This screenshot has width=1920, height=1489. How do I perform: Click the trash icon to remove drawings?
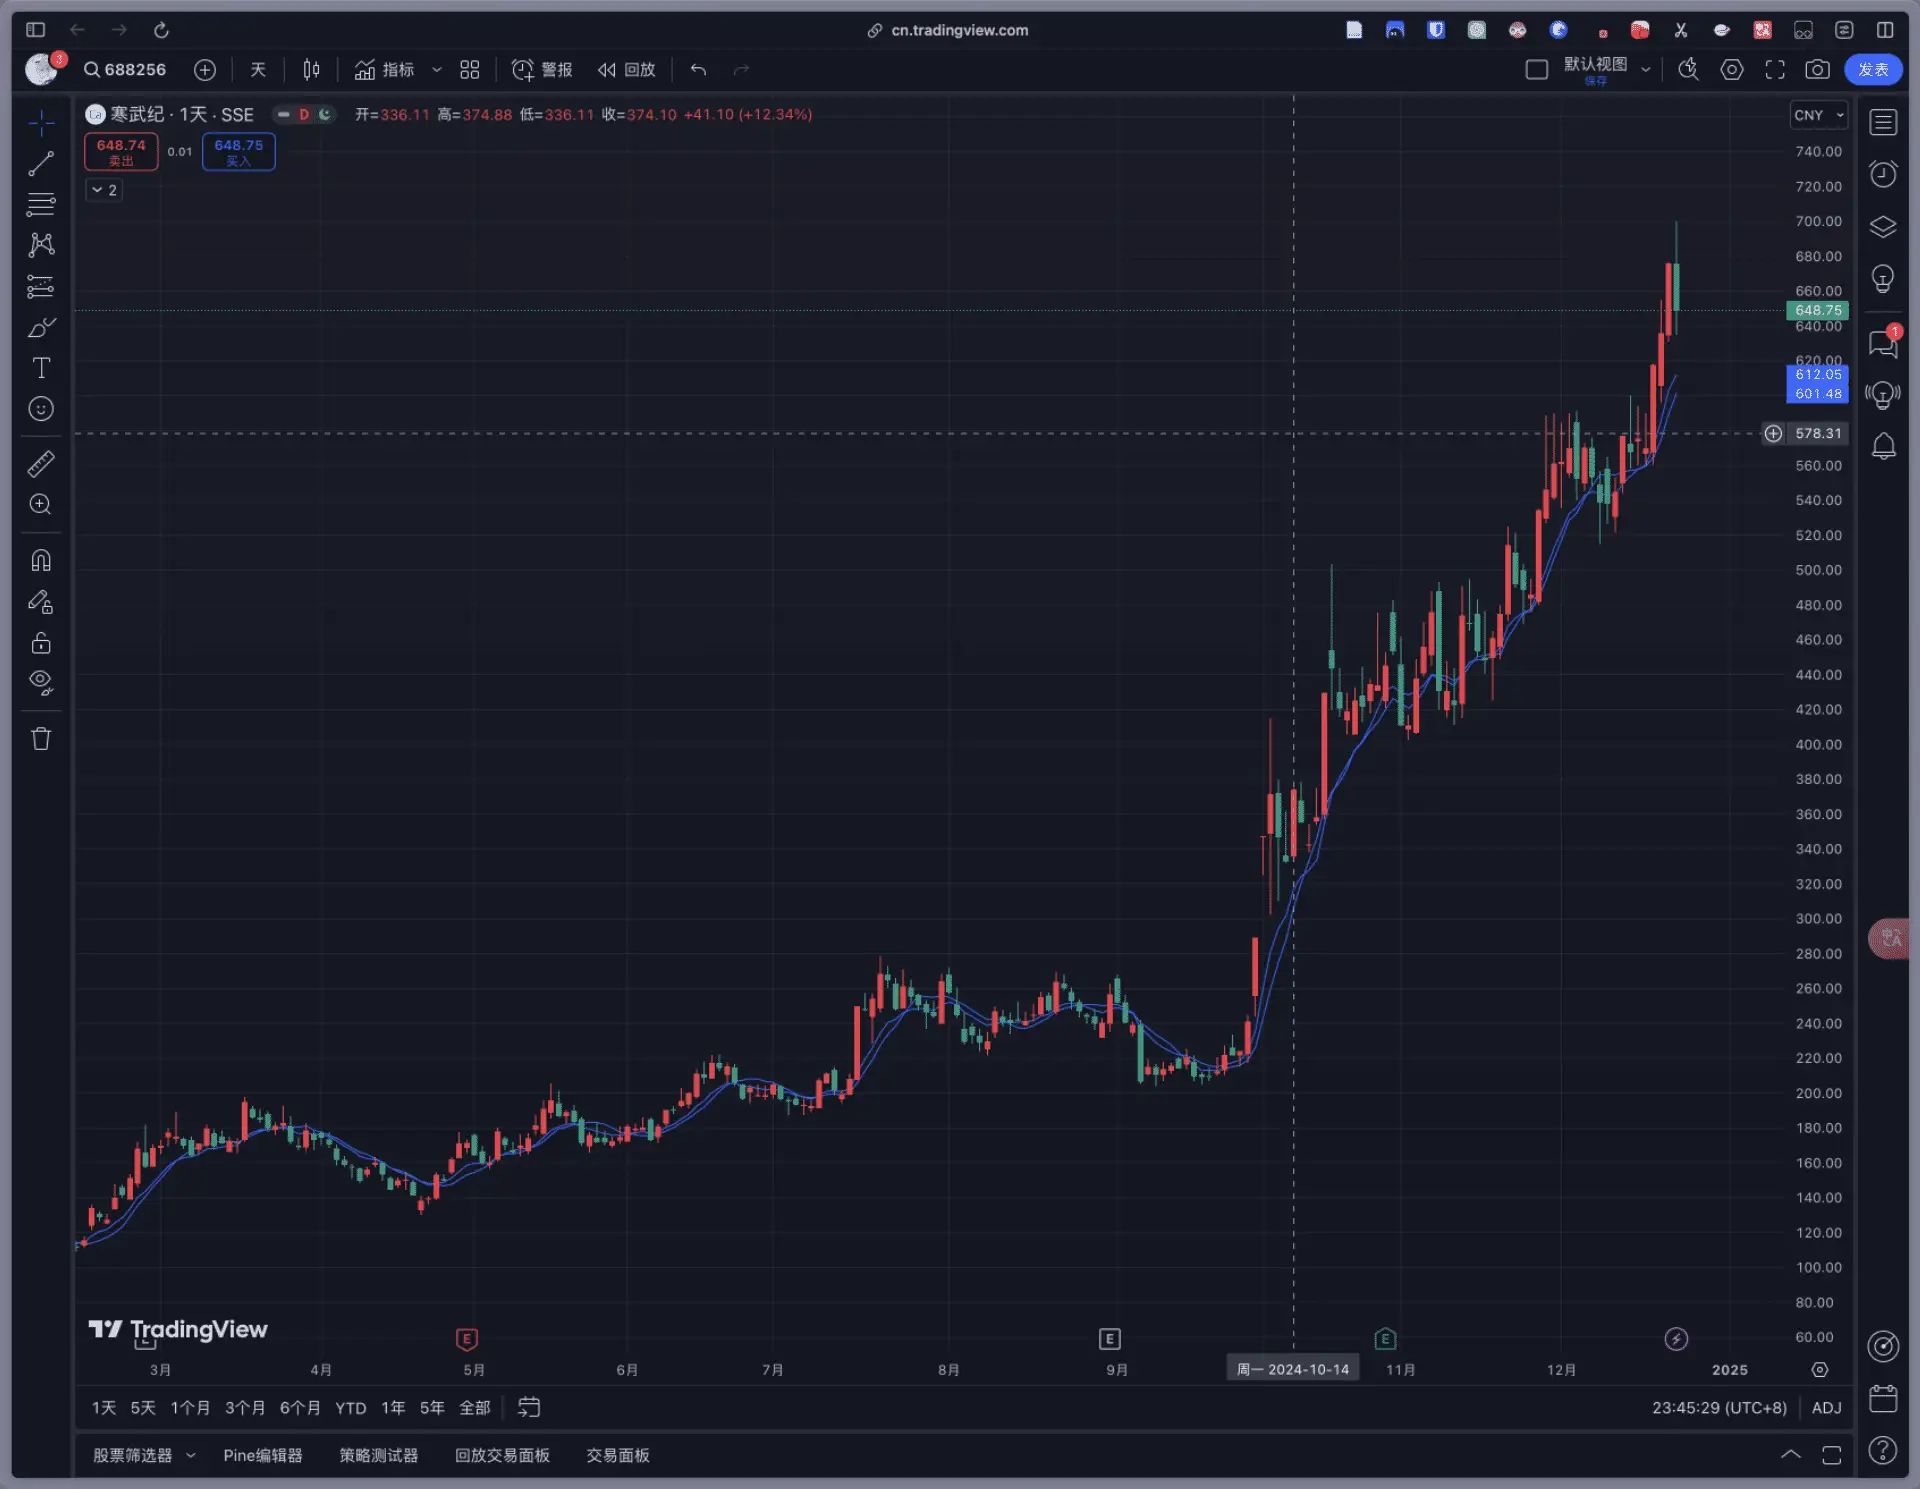click(41, 739)
